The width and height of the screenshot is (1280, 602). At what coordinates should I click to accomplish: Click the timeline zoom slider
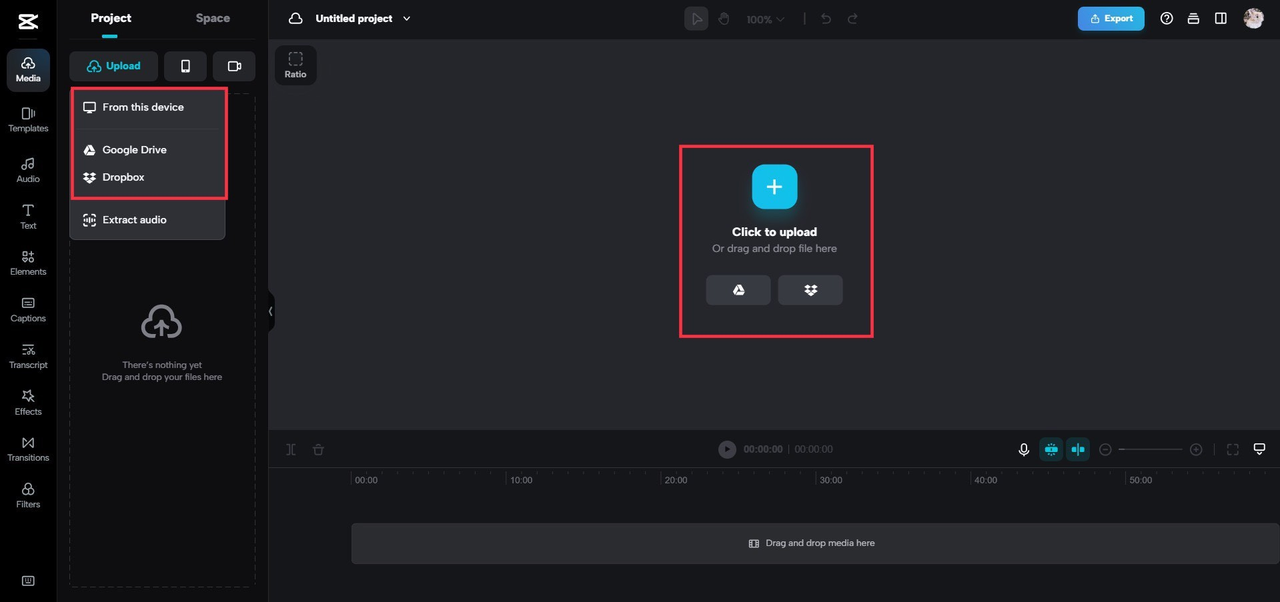(1150, 450)
